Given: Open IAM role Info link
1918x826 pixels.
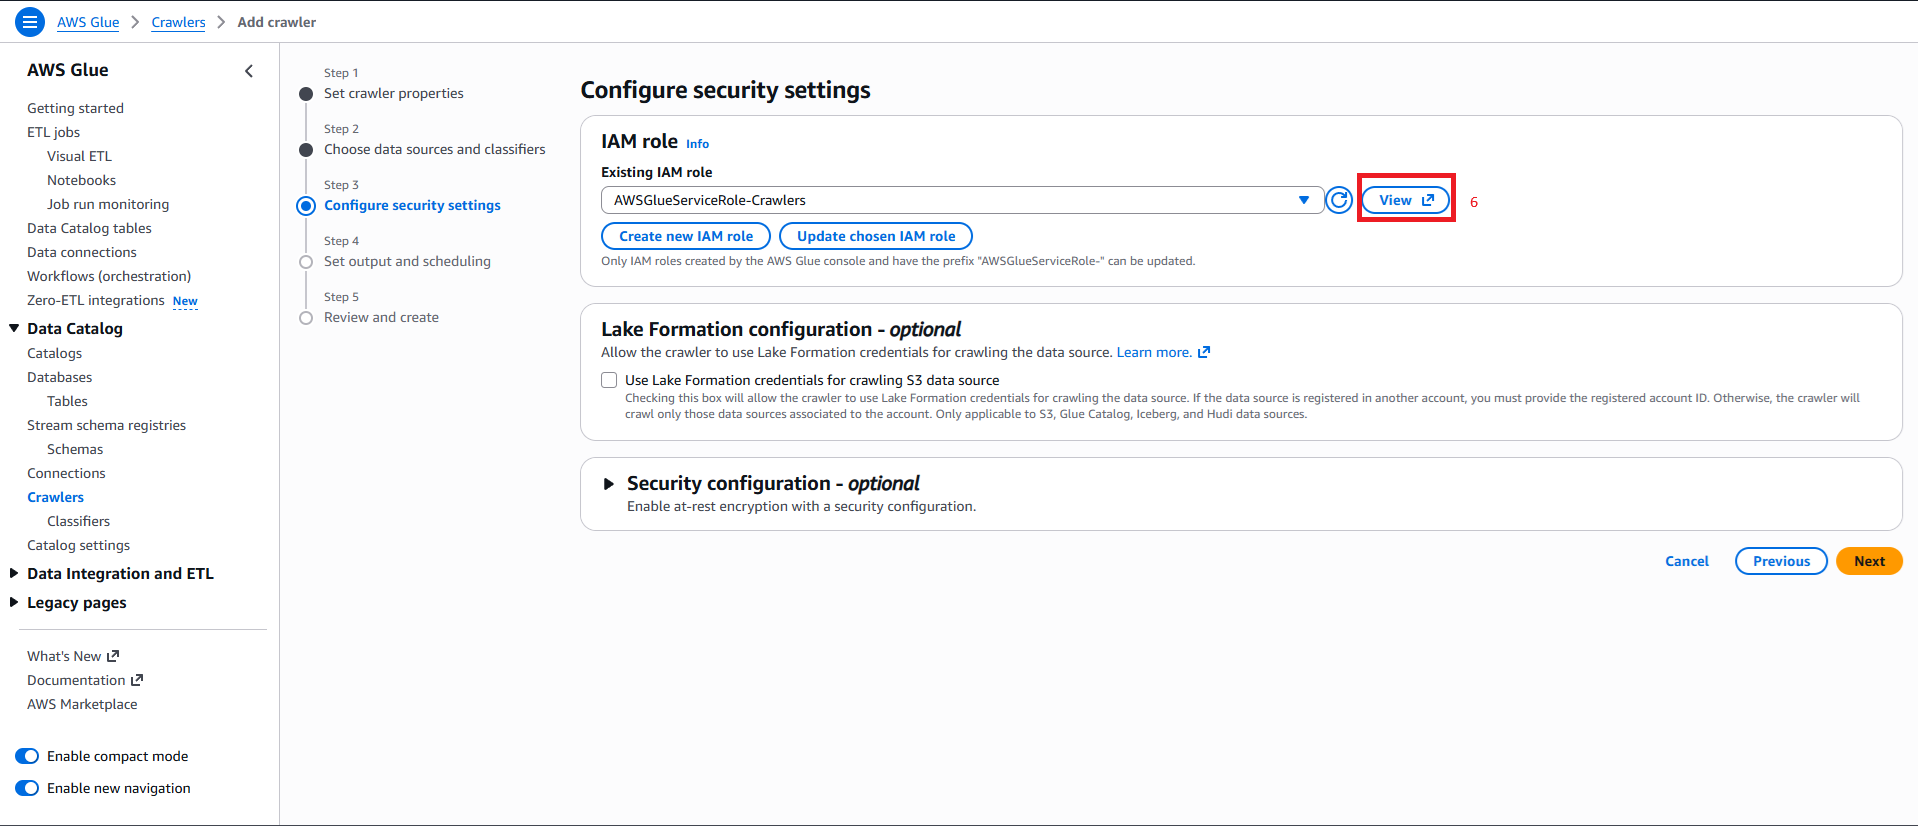Looking at the screenshot, I should 697,144.
